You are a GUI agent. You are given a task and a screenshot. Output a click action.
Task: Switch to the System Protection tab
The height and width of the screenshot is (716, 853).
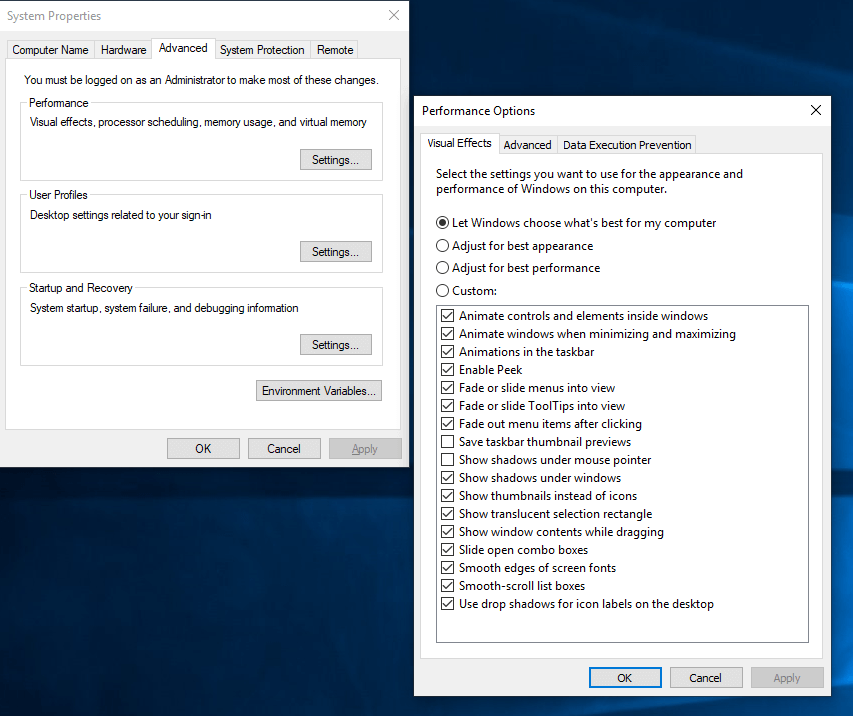coord(262,49)
